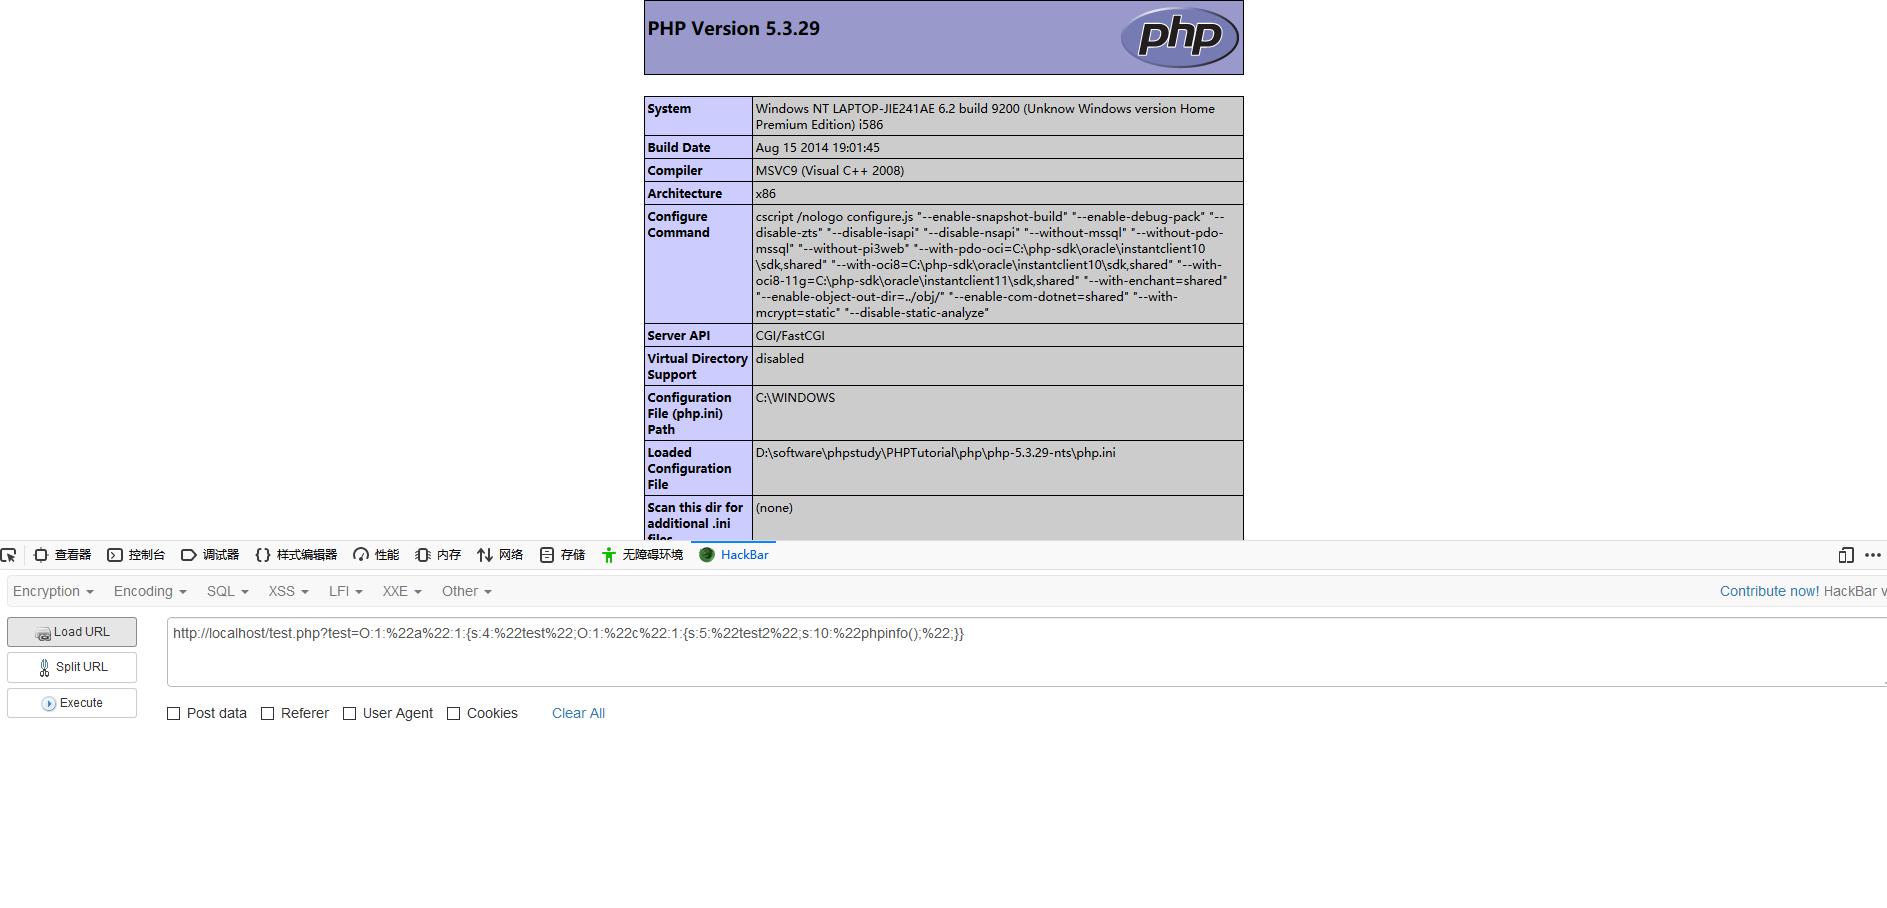Open the 控制台 (Console) panel
The image size is (1887, 908).
tap(136, 555)
